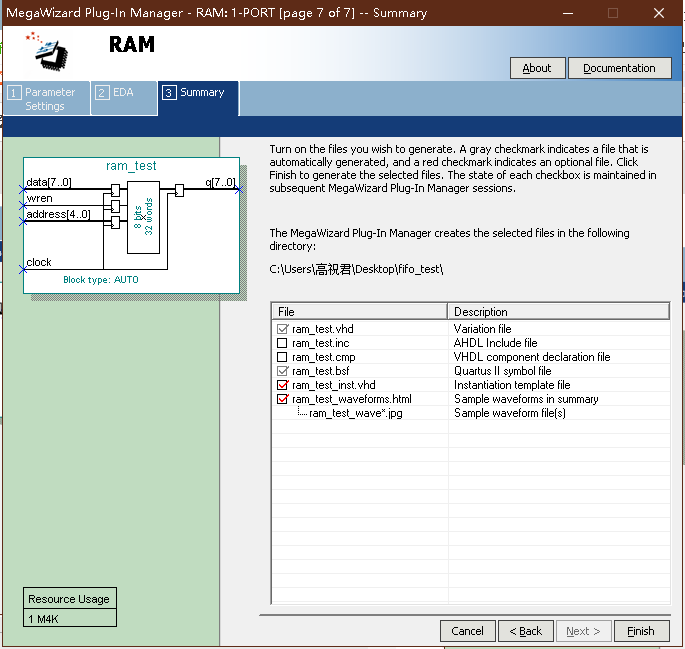
Task: Click 'VHDL component declaration file' text
Action: point(532,357)
